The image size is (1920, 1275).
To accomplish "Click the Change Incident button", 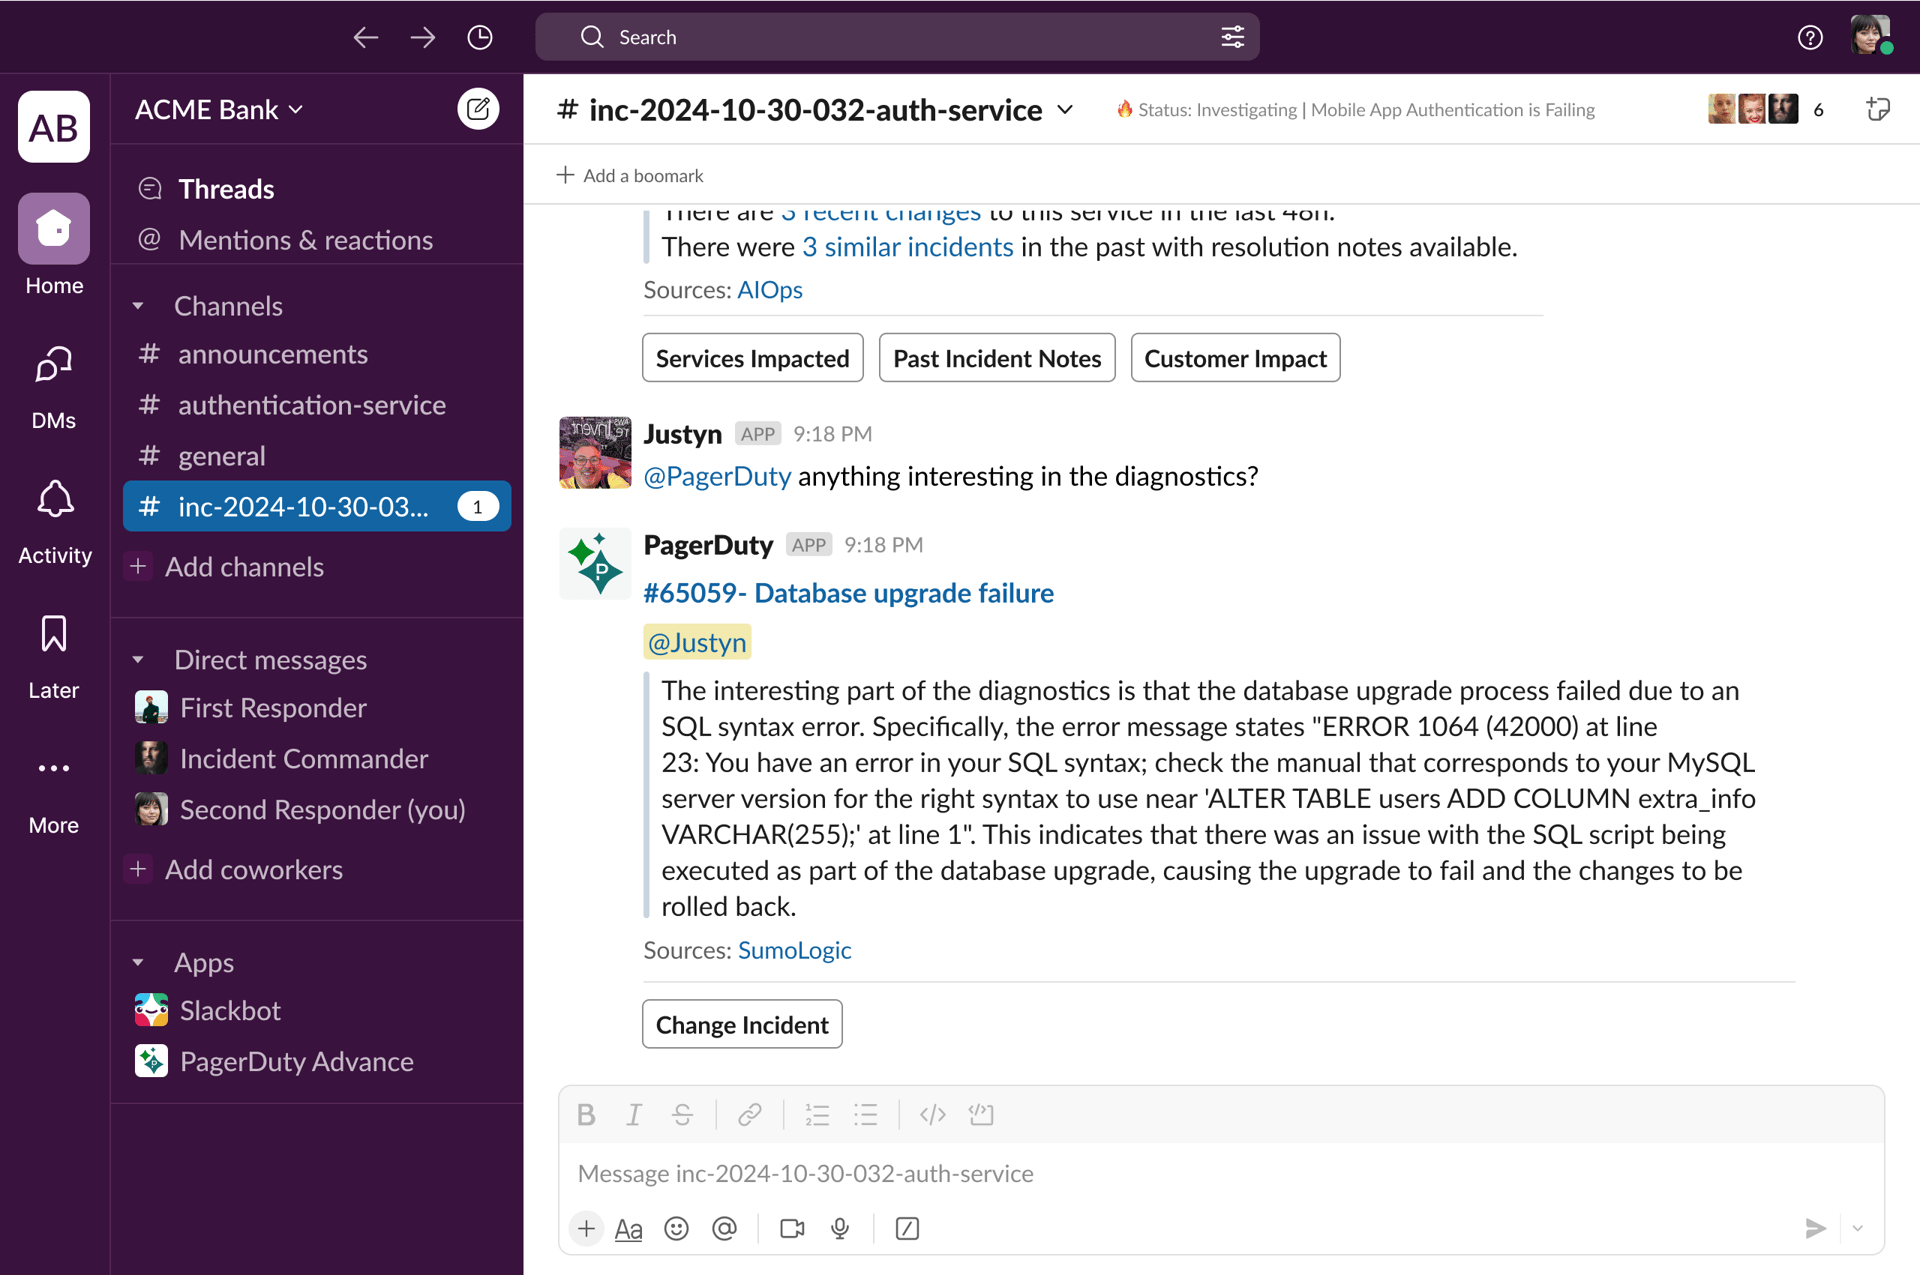I will coord(741,1024).
